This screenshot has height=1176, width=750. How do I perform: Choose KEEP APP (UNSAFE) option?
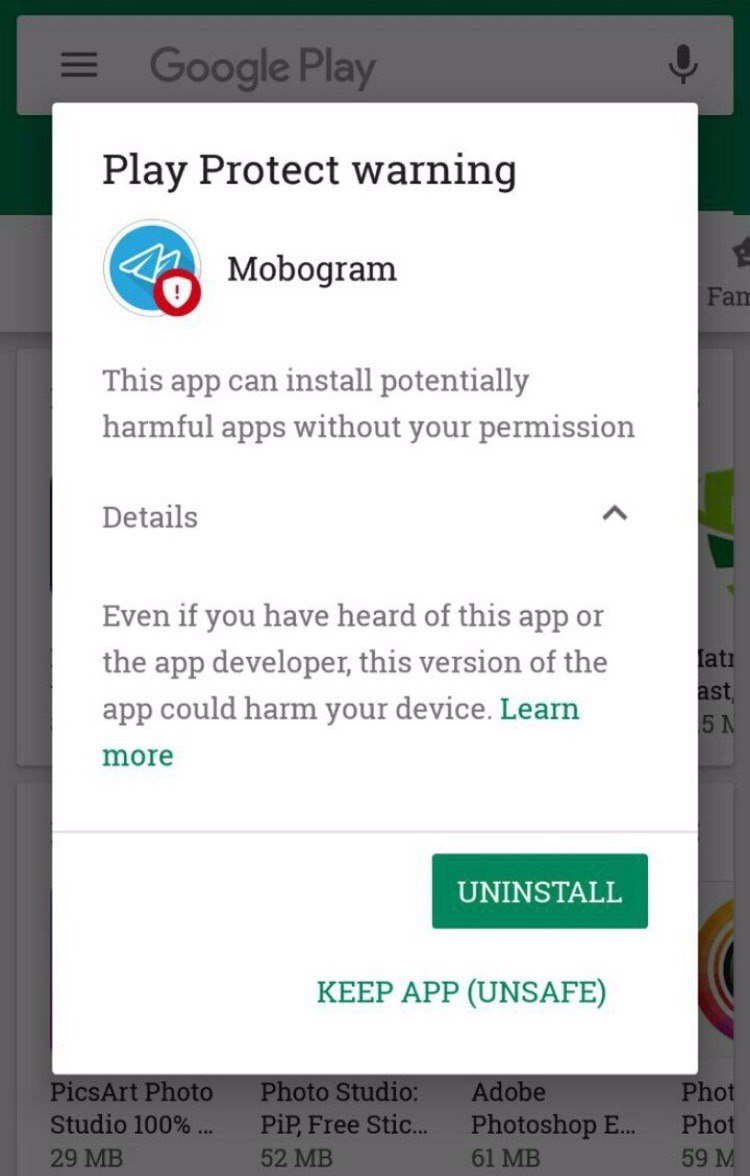click(x=461, y=992)
